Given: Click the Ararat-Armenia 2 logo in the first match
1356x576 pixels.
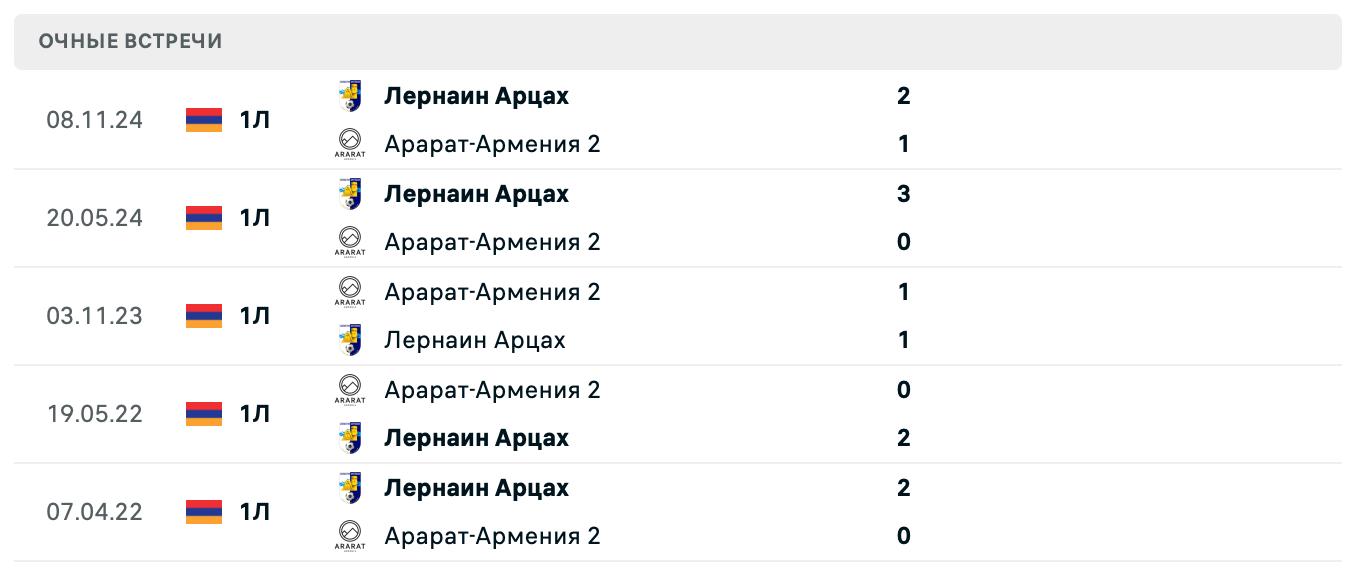Looking at the screenshot, I should 352,141.
